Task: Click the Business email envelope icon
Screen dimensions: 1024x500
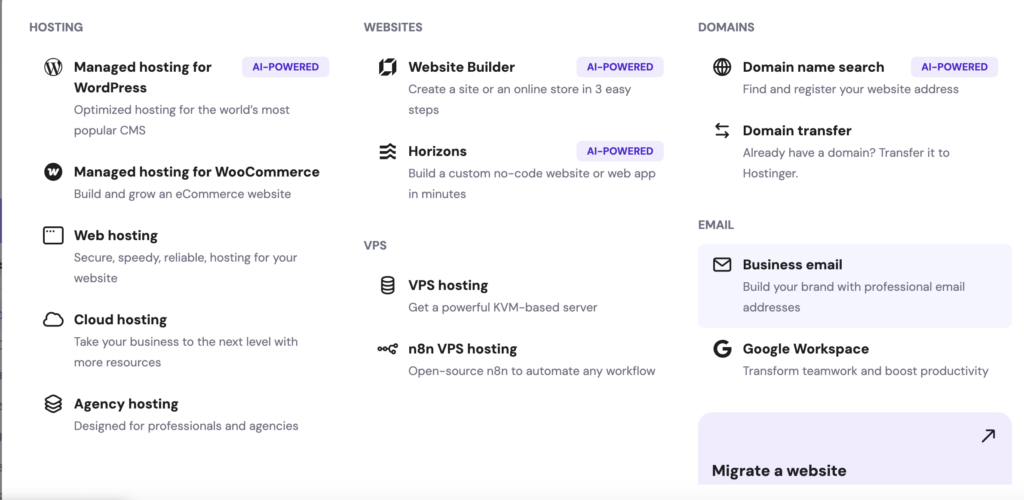Action: point(722,265)
